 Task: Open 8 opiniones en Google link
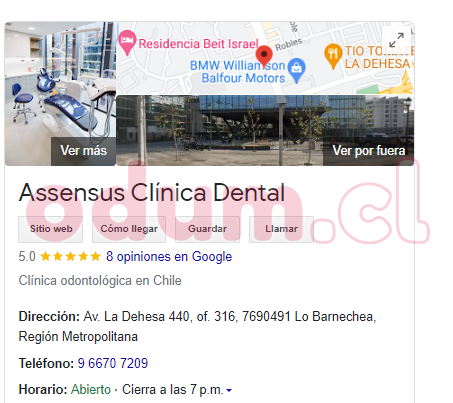169,256
